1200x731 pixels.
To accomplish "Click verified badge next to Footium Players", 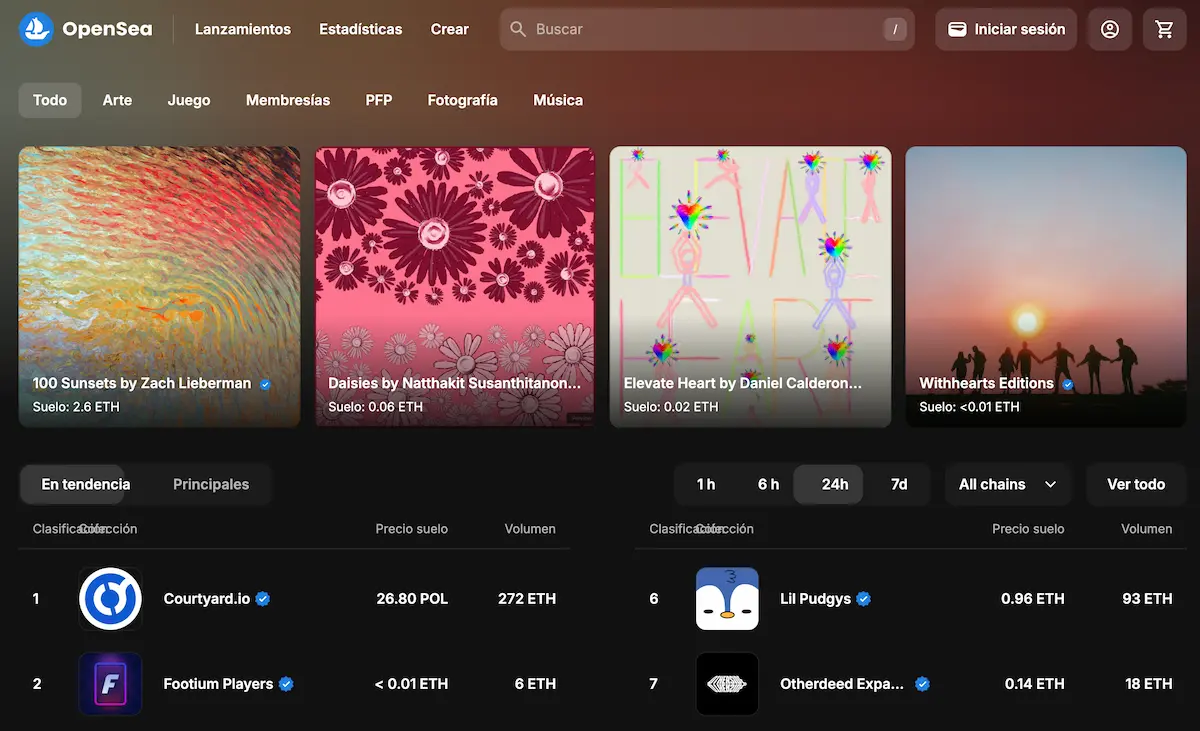I will click(x=286, y=684).
